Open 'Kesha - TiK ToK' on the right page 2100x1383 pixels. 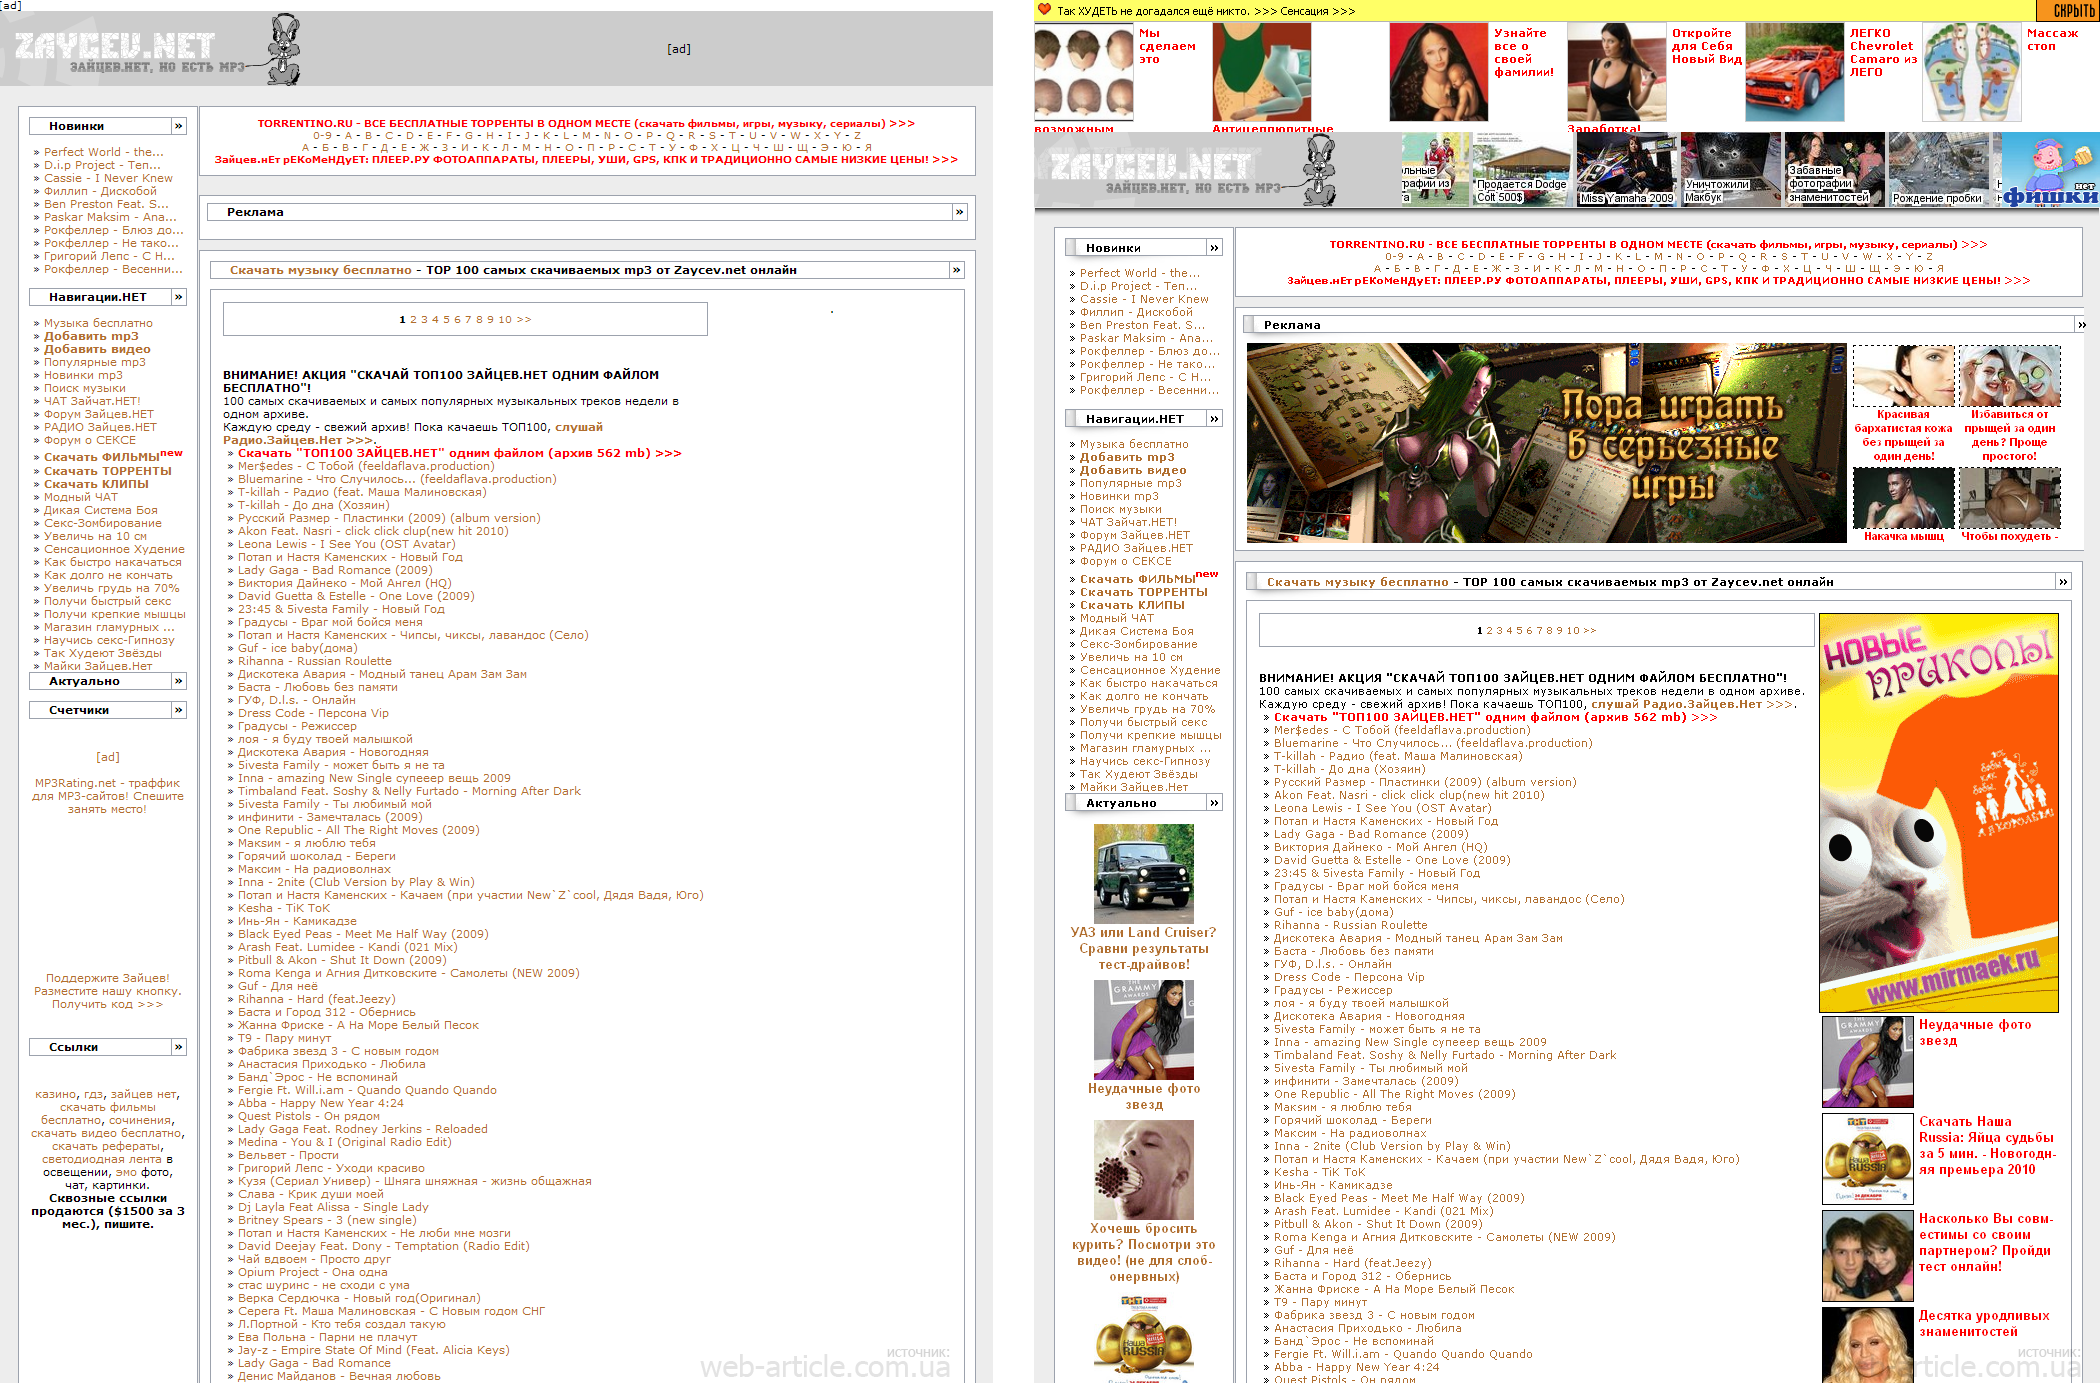[1319, 1172]
